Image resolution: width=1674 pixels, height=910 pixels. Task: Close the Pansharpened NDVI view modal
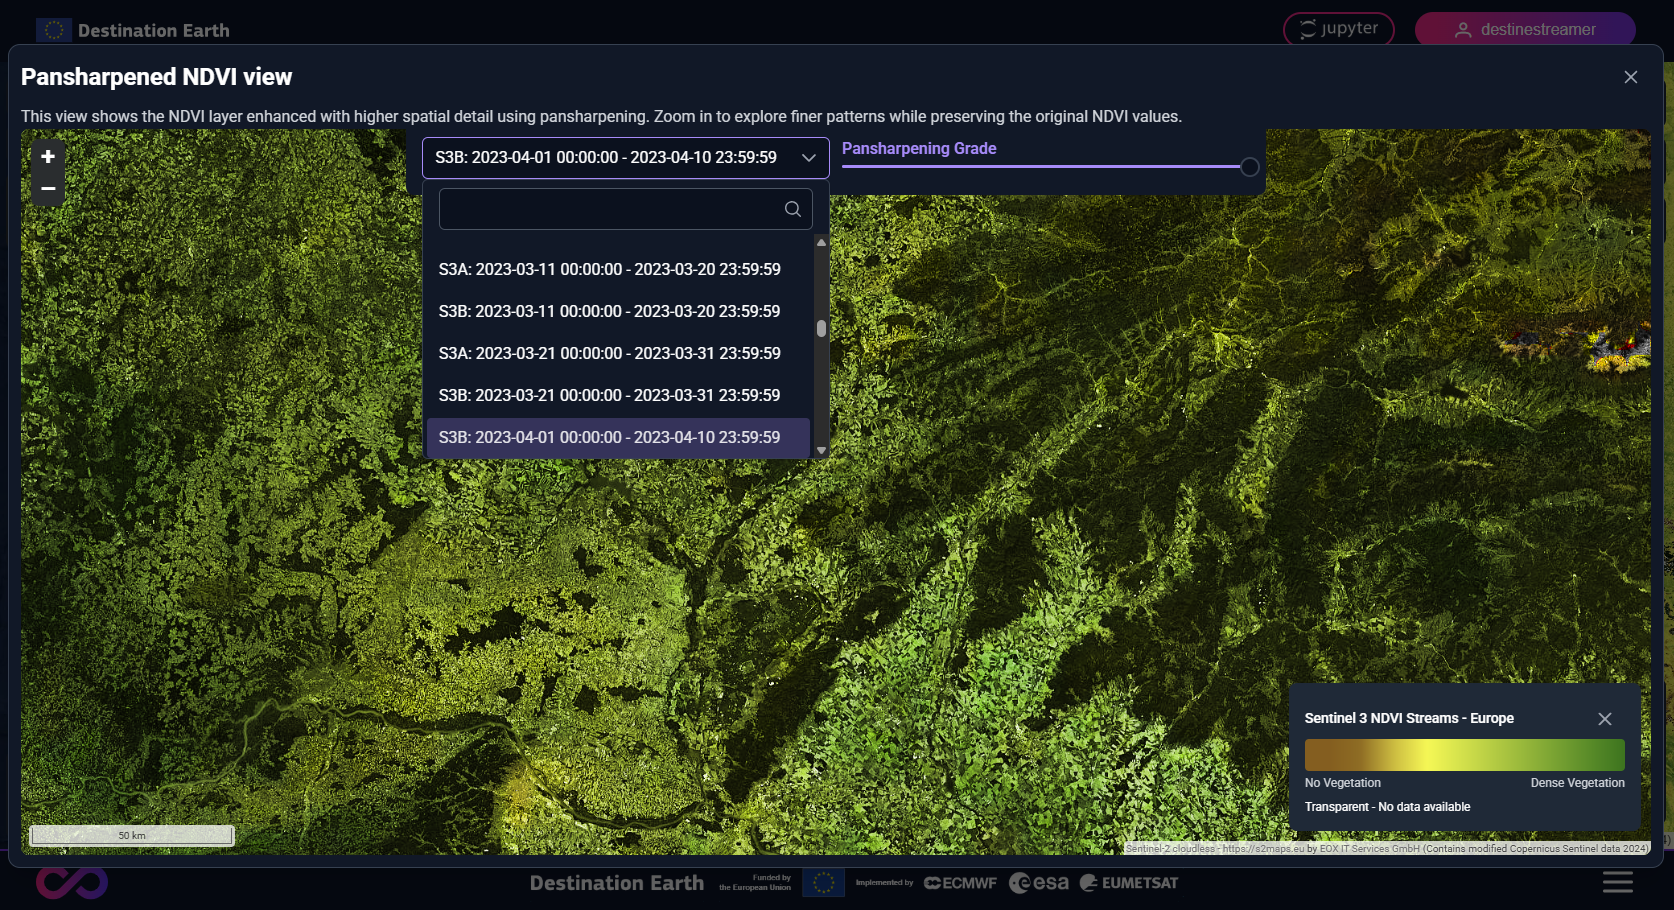pyautogui.click(x=1630, y=77)
